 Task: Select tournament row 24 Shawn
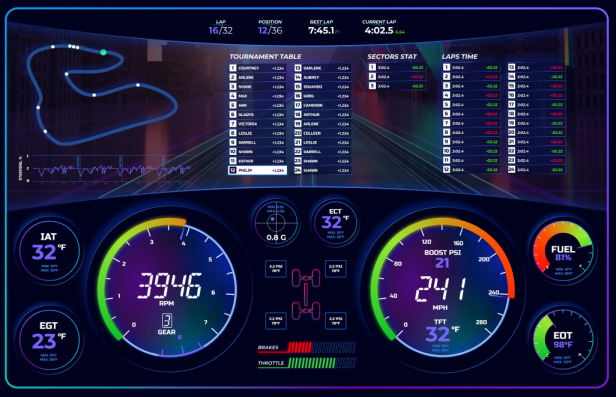click(x=323, y=170)
